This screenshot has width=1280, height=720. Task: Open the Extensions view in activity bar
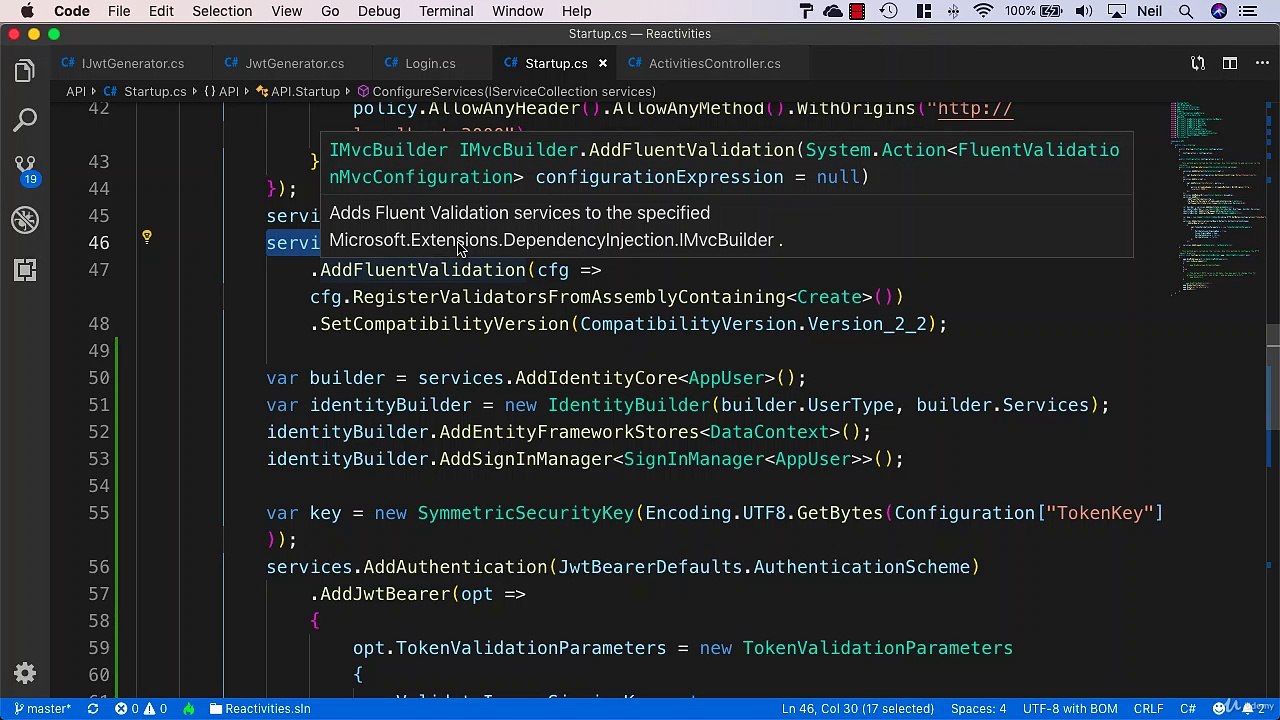click(x=25, y=270)
